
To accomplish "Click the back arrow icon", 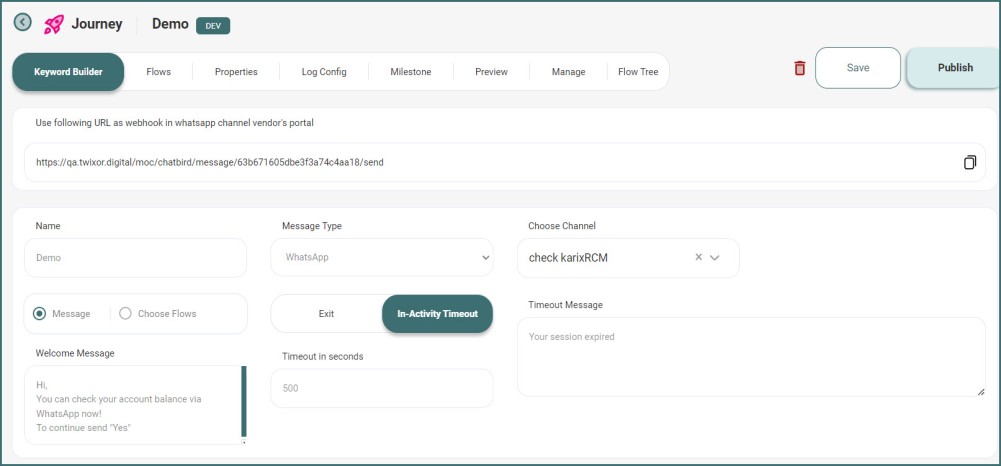I will 22,23.
